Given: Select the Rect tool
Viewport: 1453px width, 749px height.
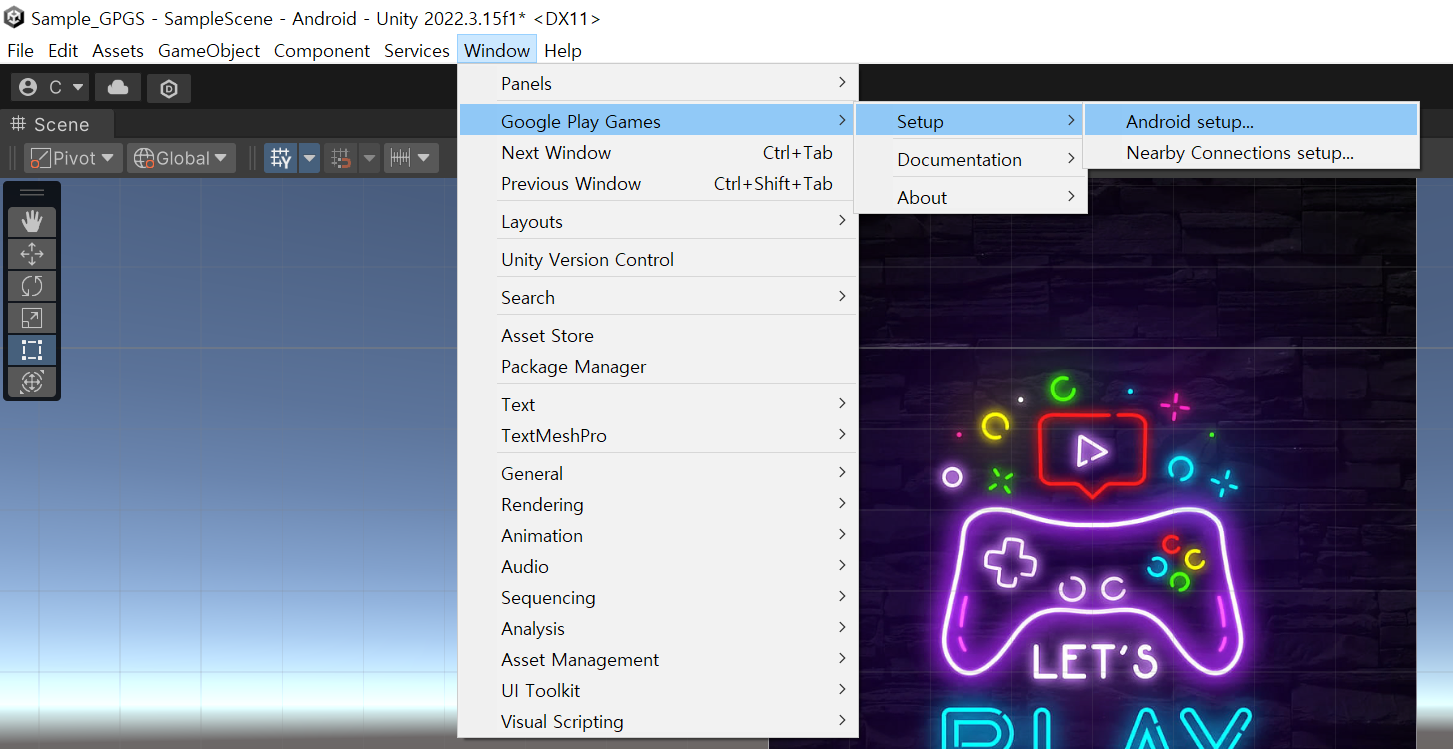Looking at the screenshot, I should [x=32, y=350].
